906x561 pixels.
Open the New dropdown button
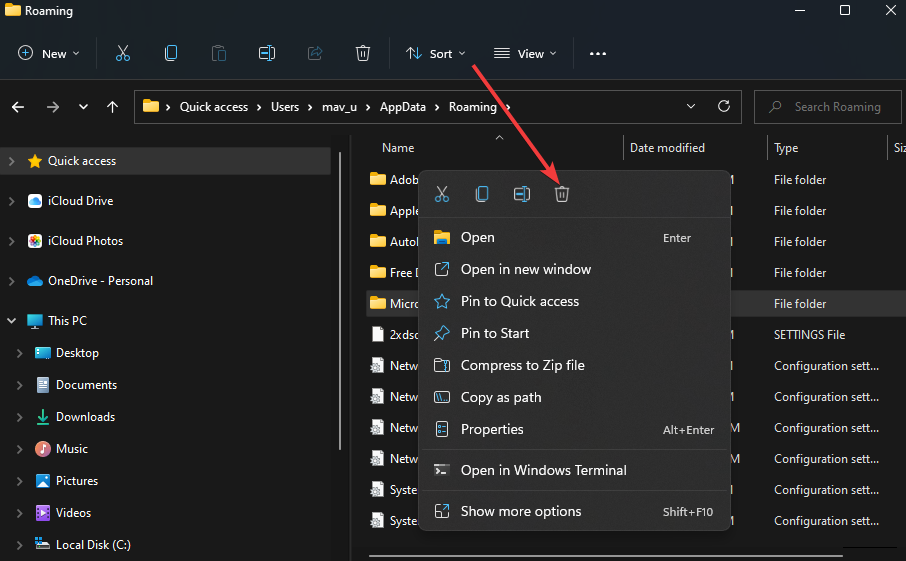[x=49, y=54]
